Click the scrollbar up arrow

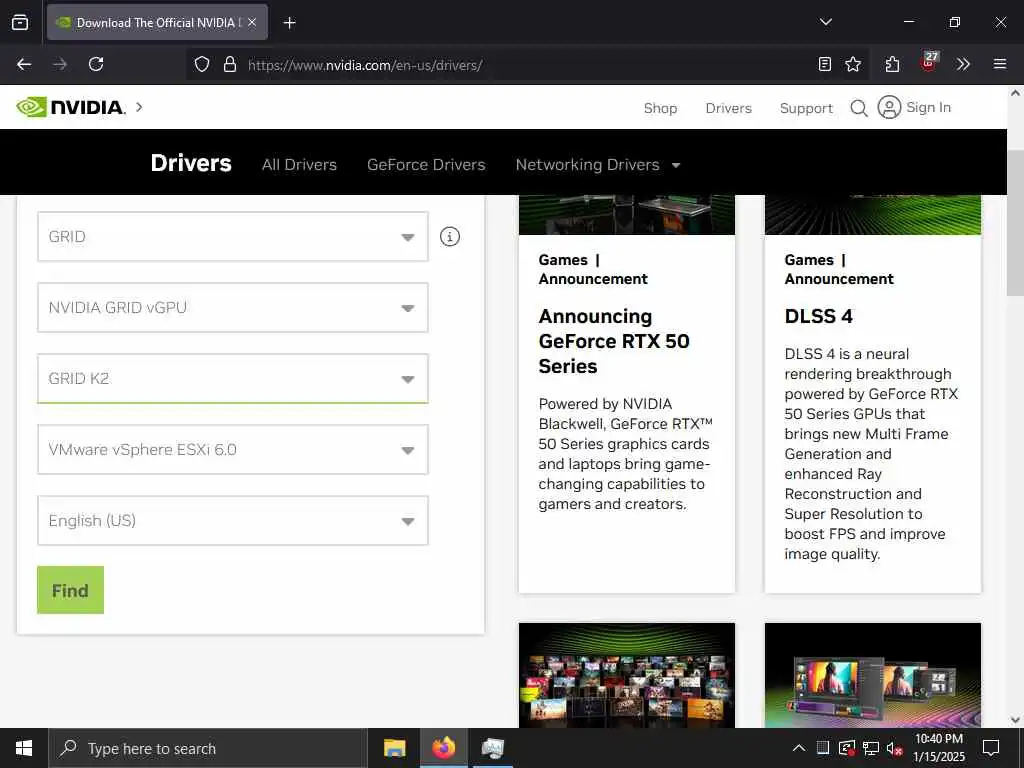[x=1015, y=93]
